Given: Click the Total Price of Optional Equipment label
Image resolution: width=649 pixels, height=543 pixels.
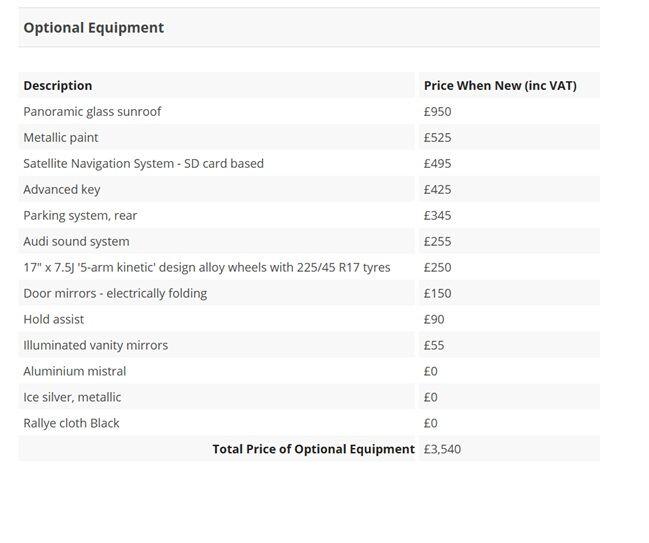Looking at the screenshot, I should [313, 450].
